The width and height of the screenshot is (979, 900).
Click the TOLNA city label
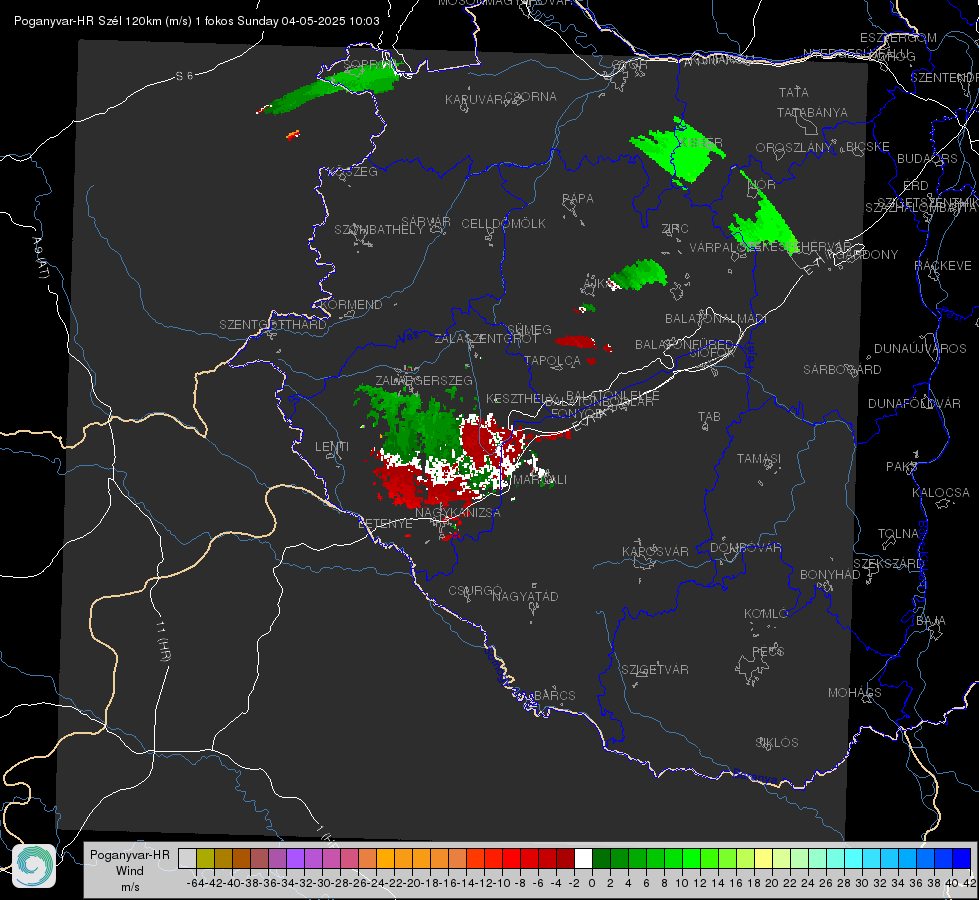pyautogui.click(x=899, y=534)
